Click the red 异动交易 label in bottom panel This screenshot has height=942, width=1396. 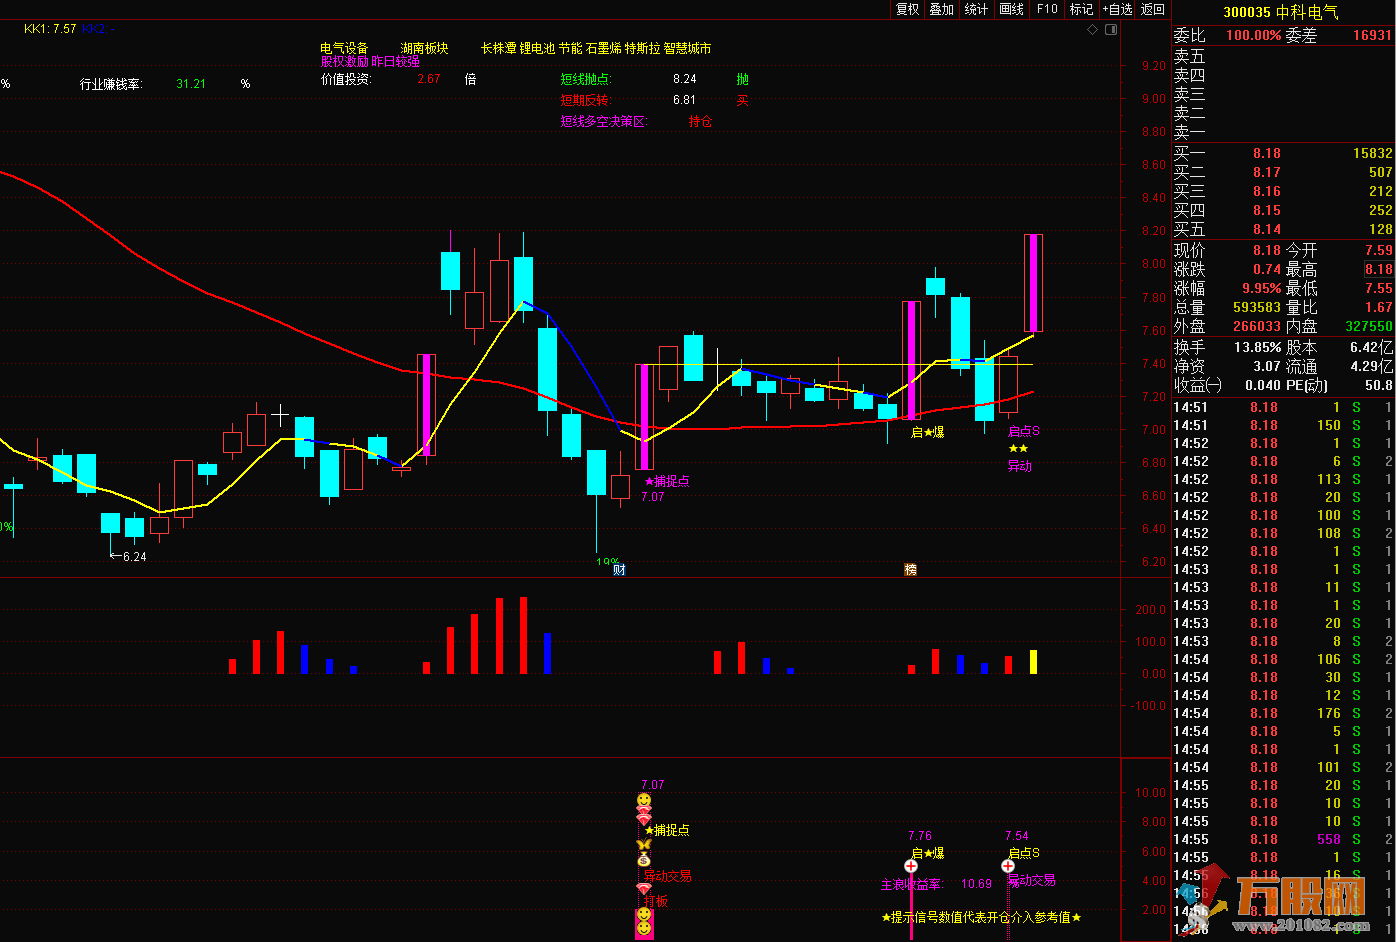[667, 876]
